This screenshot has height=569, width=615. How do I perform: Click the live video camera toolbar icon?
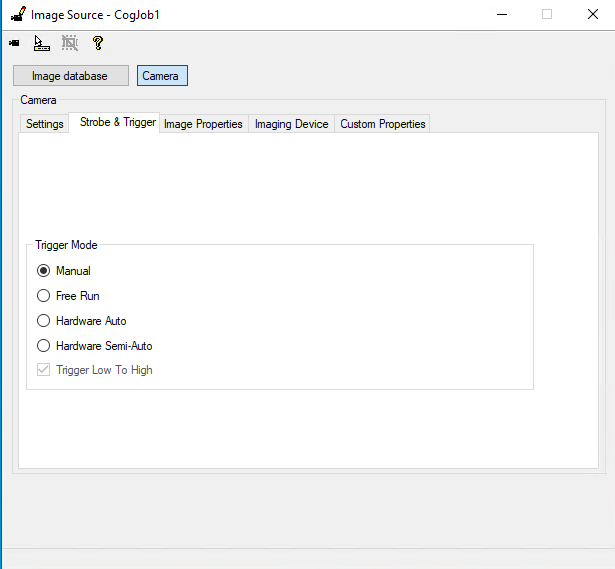coord(14,43)
